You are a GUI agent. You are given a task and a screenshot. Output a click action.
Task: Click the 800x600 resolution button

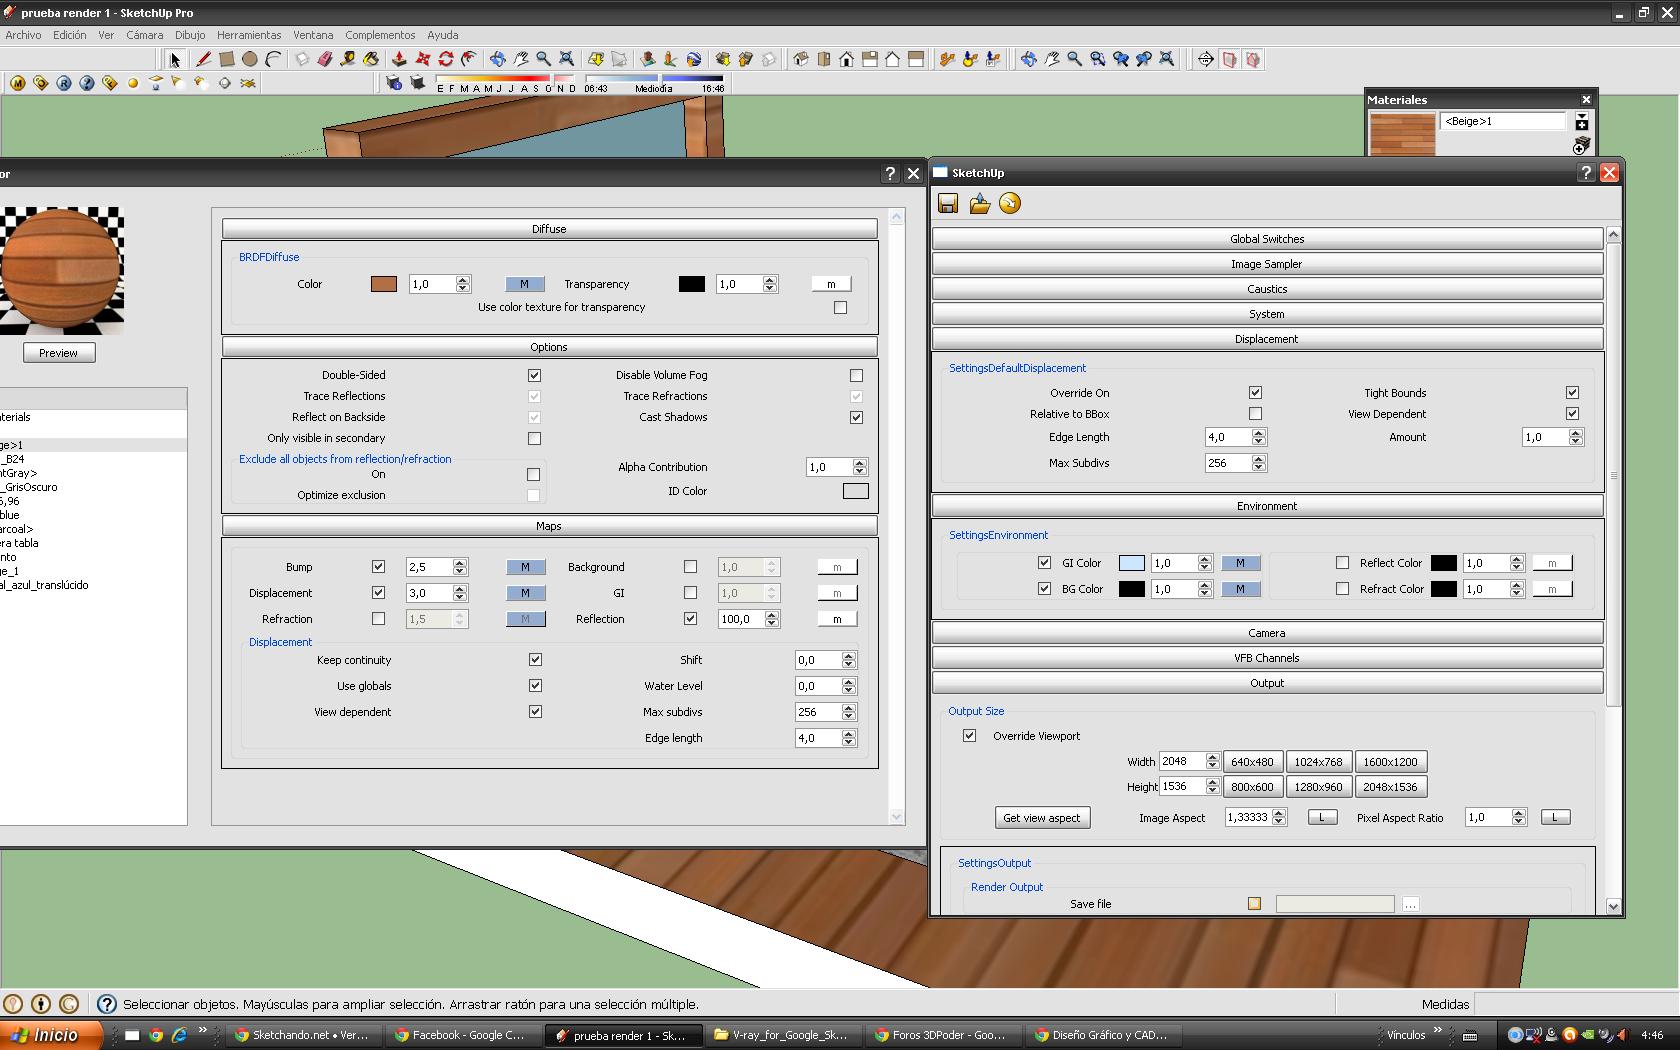pos(1252,787)
